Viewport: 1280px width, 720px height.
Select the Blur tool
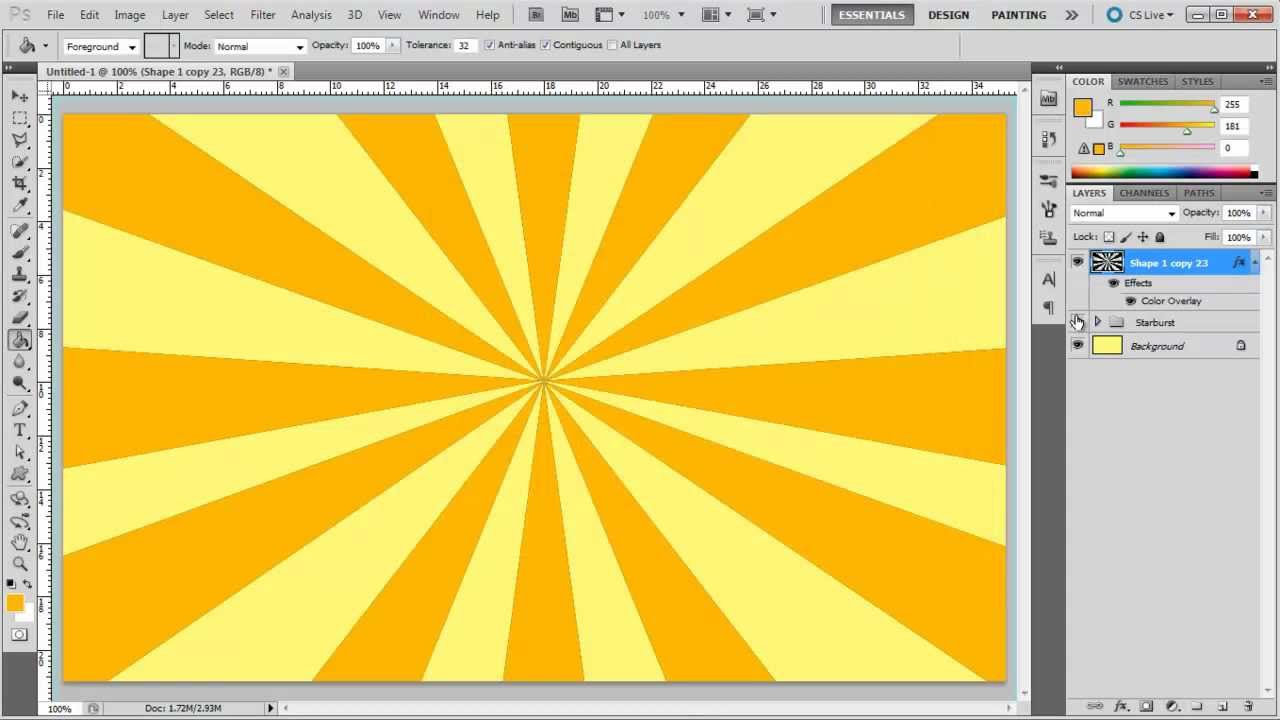click(x=20, y=362)
